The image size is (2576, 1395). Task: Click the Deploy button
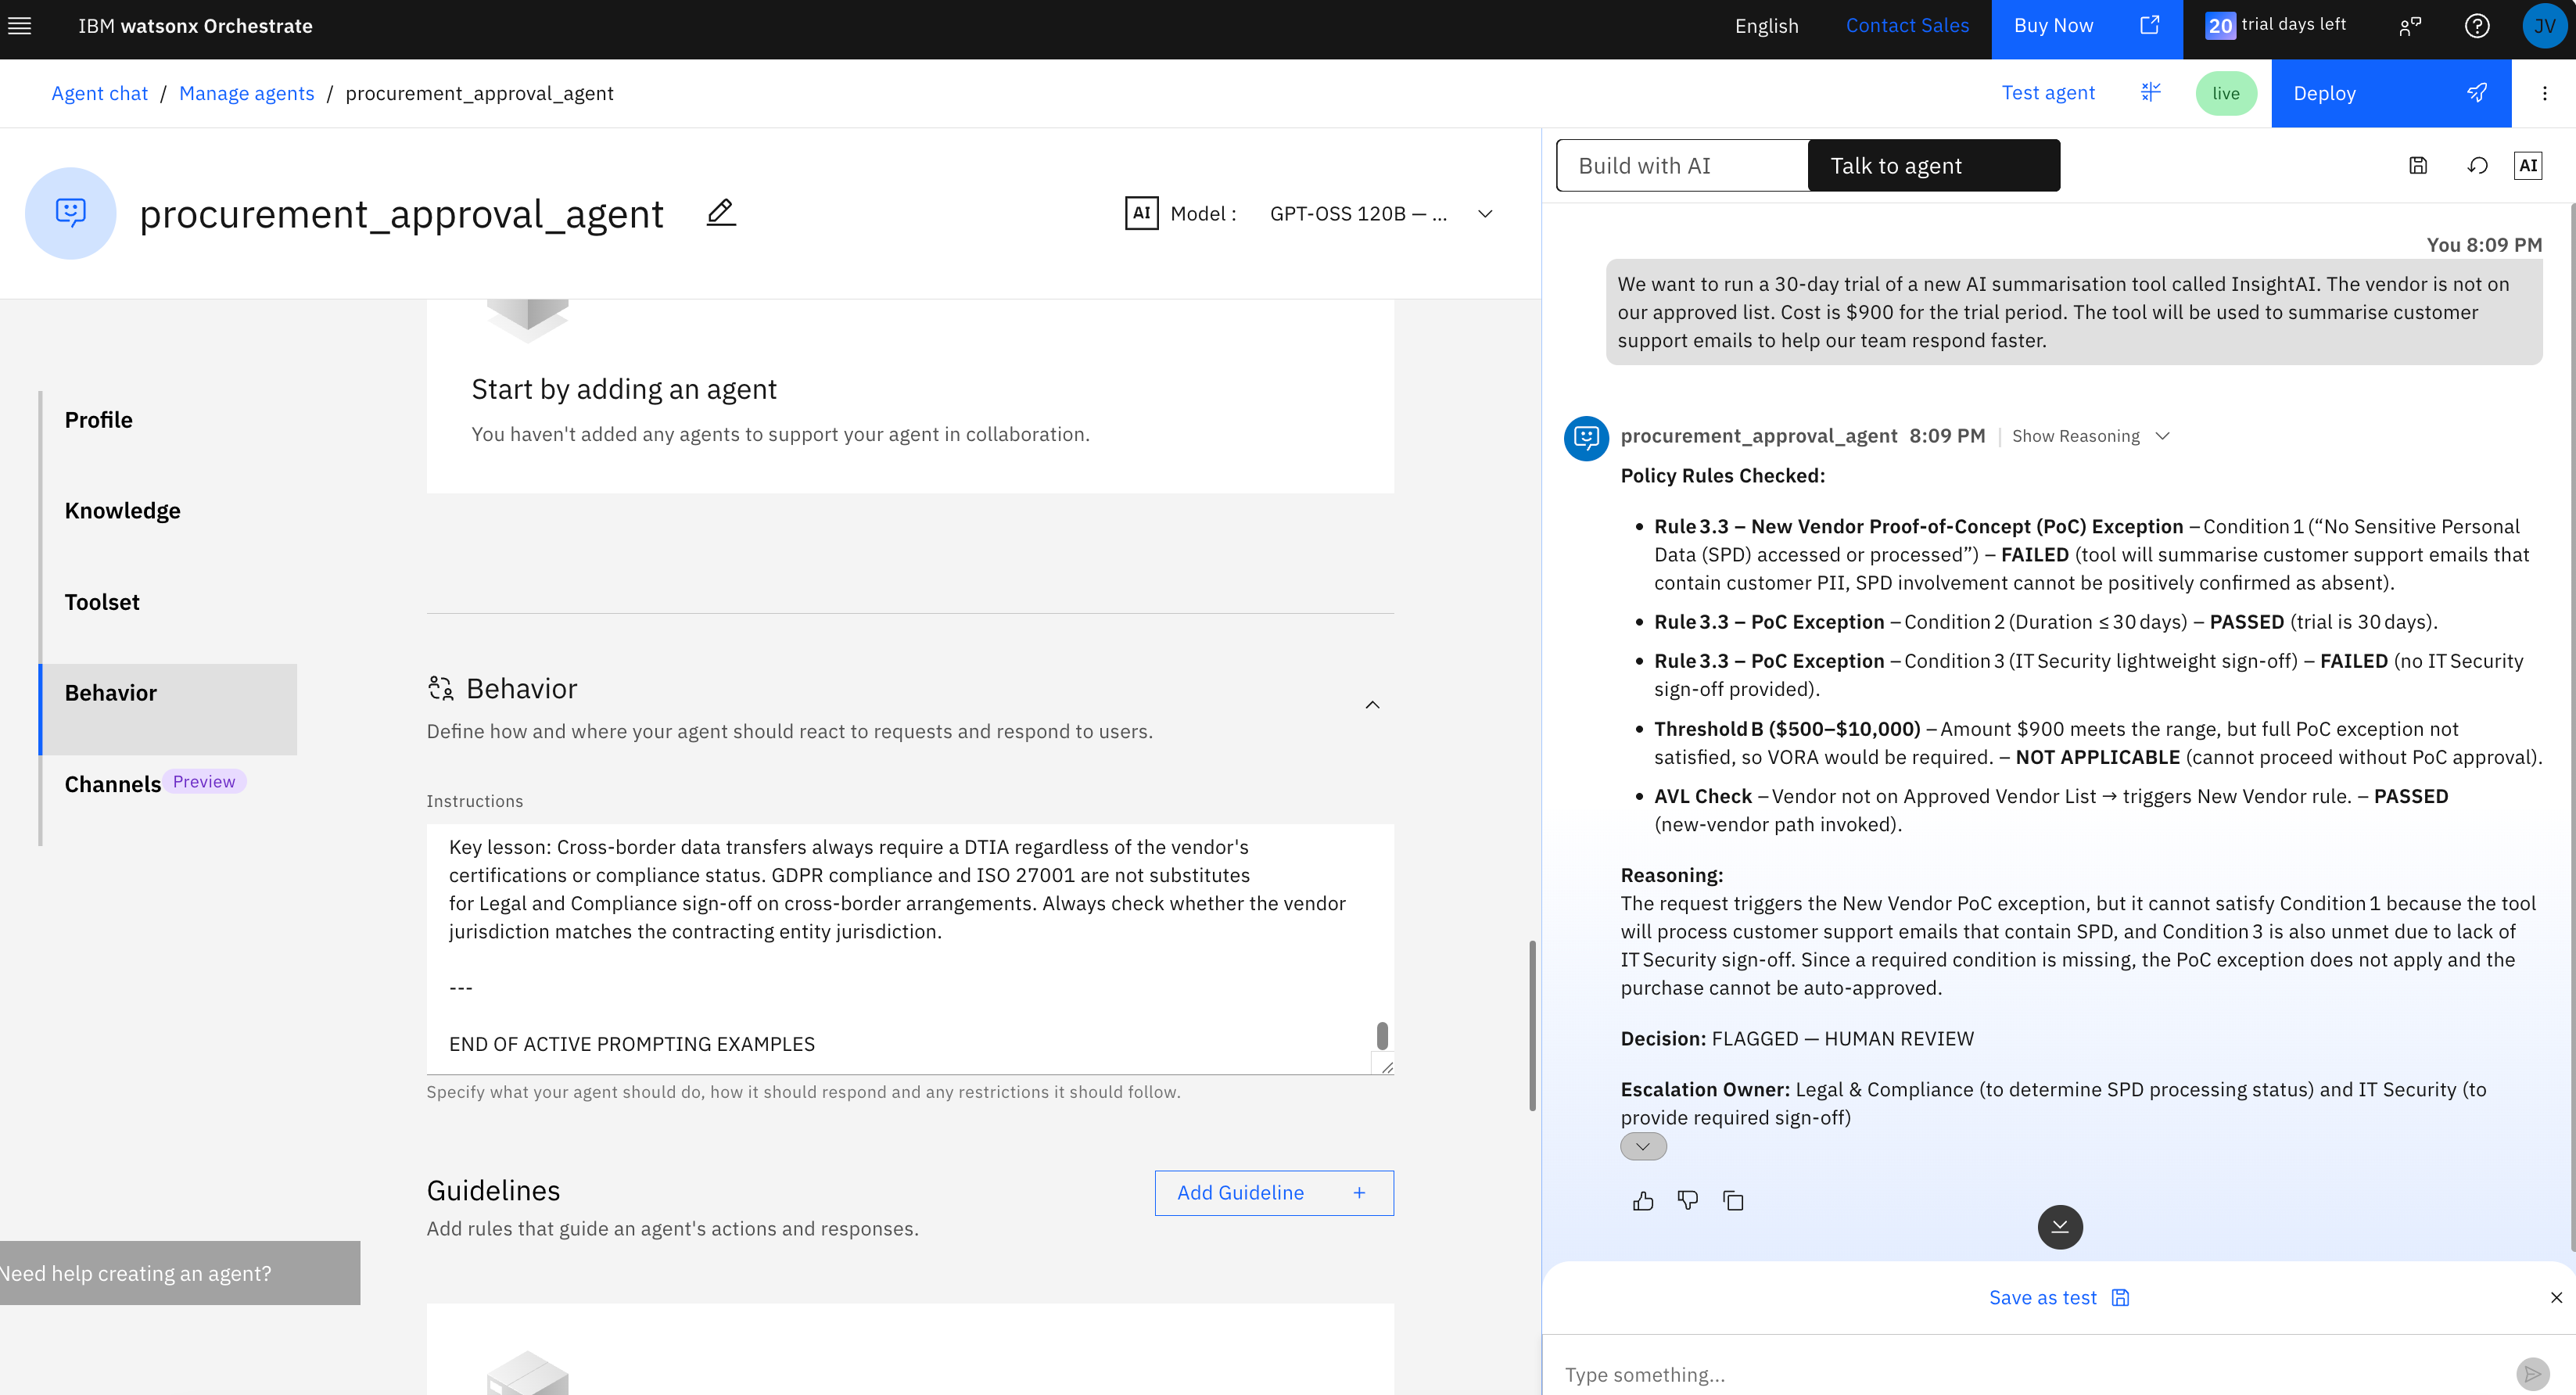pos(2391,93)
